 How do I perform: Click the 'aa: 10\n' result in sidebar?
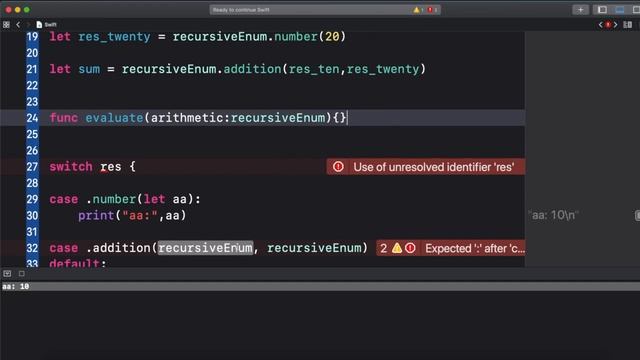pos(553,215)
